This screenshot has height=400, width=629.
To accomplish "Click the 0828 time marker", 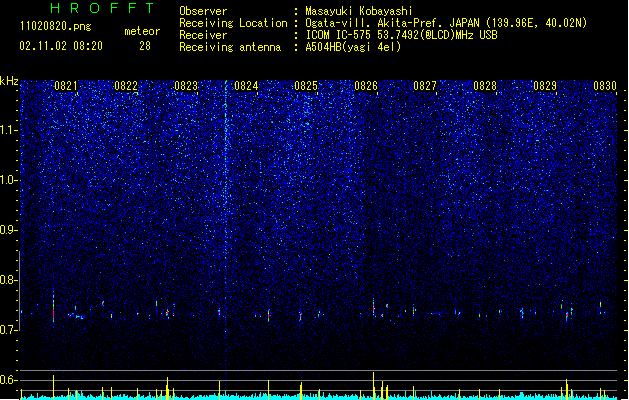I will click(x=485, y=86).
